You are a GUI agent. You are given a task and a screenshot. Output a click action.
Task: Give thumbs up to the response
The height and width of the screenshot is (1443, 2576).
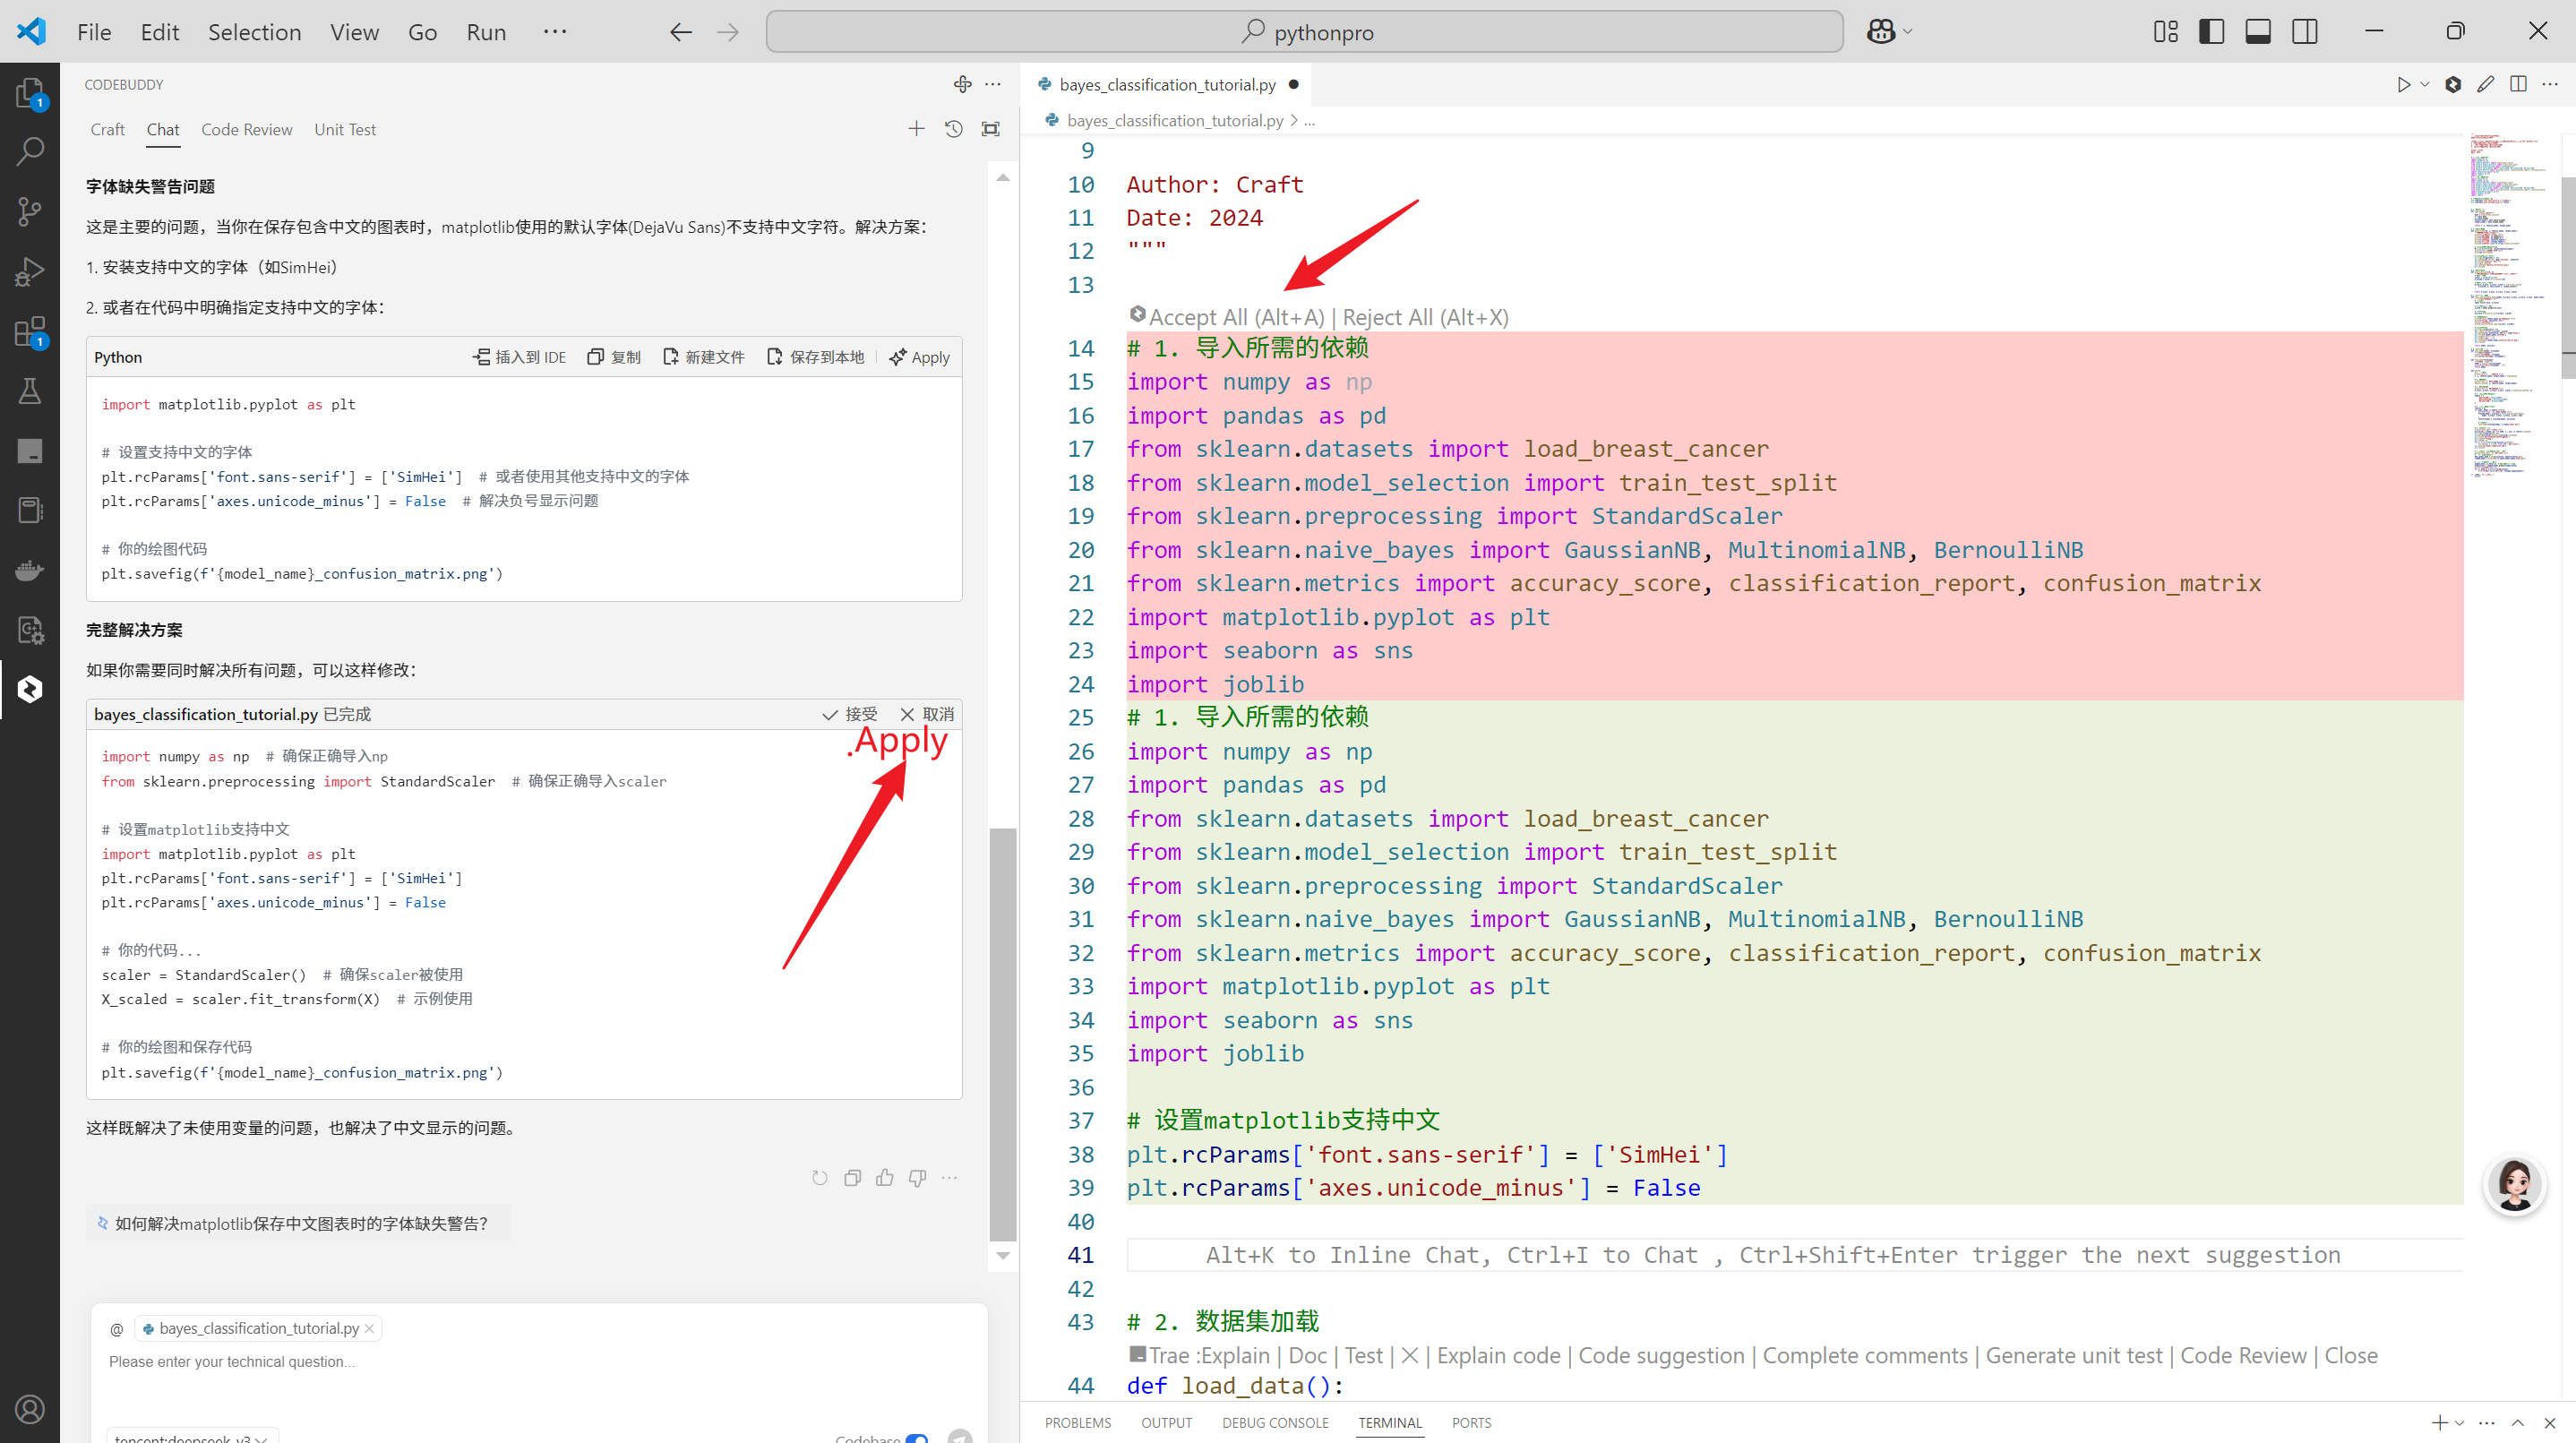click(x=885, y=1178)
